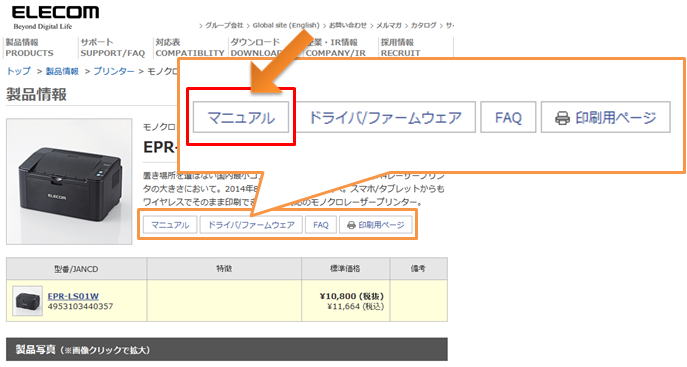Click the 製品情報 breadcrumb link
The height and width of the screenshot is (367, 687).
coord(62,71)
